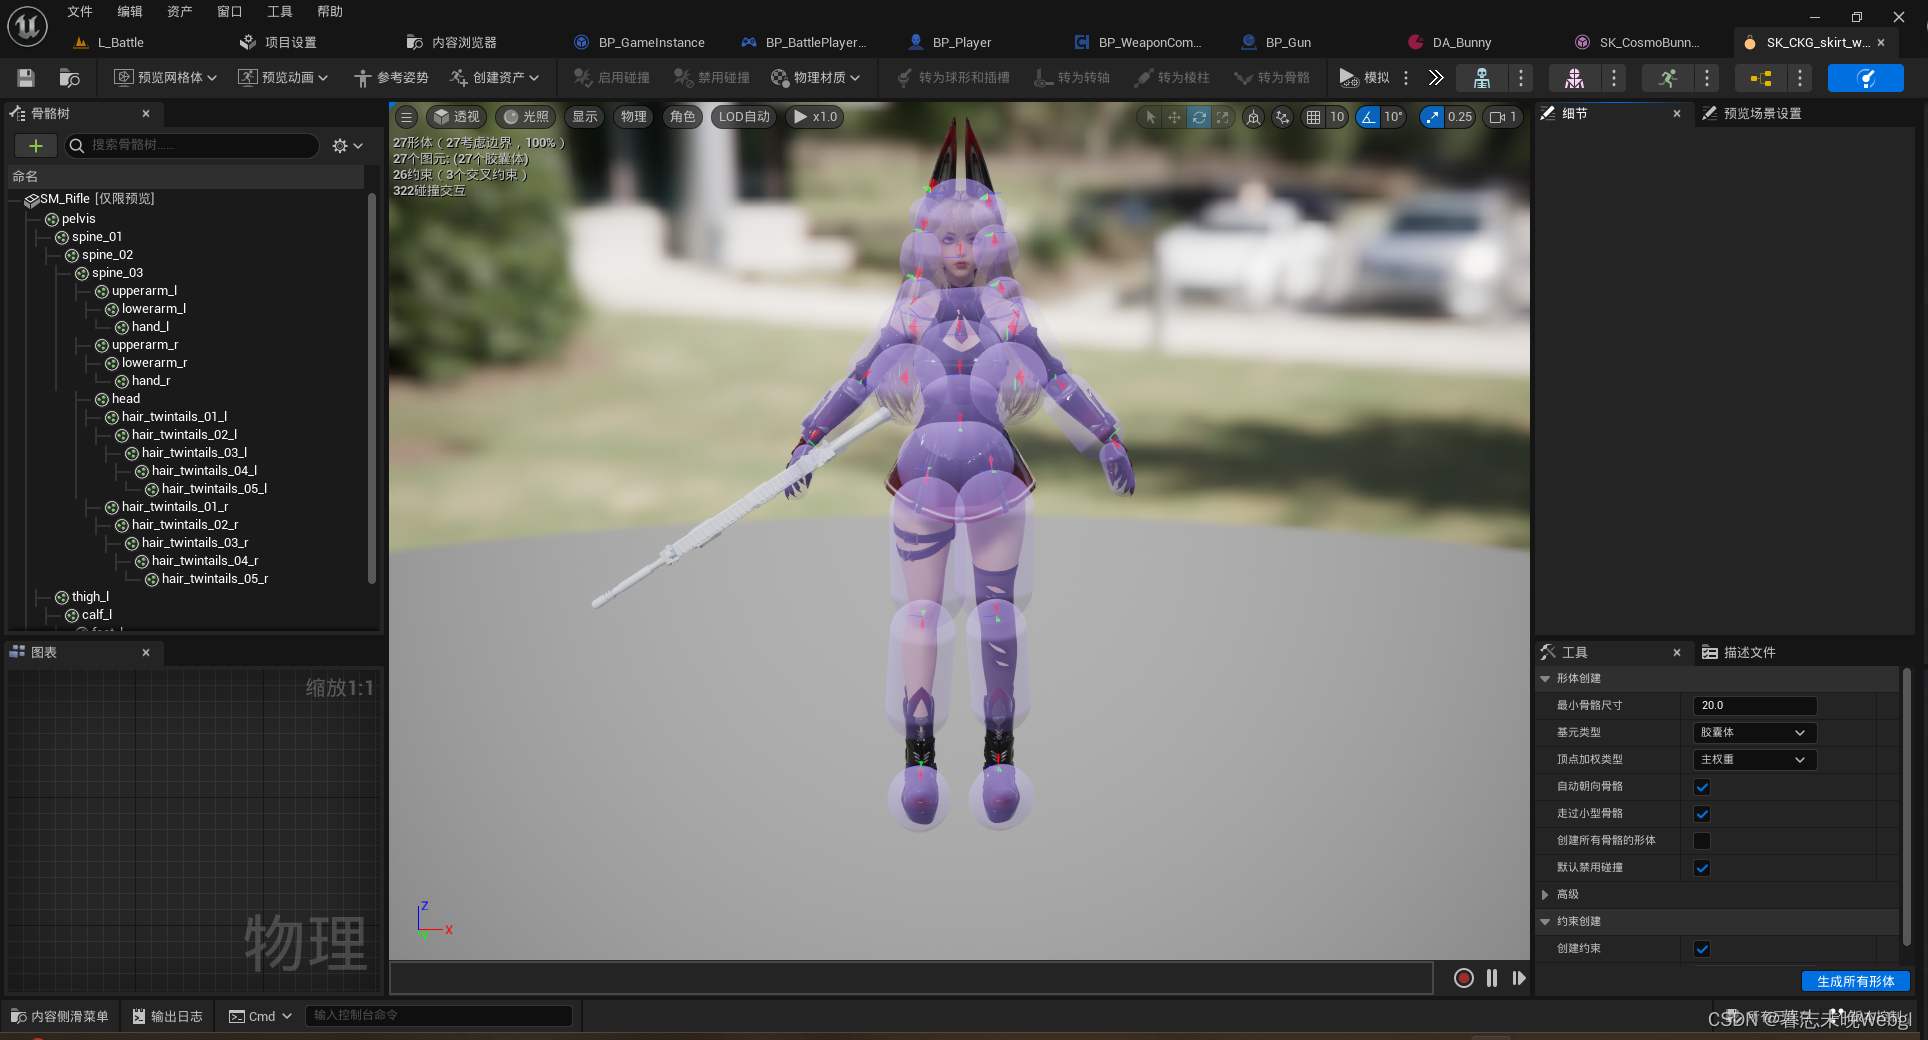The height and width of the screenshot is (1040, 1928).
Task: Toggle rotation angle snapping icon
Action: click(x=1368, y=117)
